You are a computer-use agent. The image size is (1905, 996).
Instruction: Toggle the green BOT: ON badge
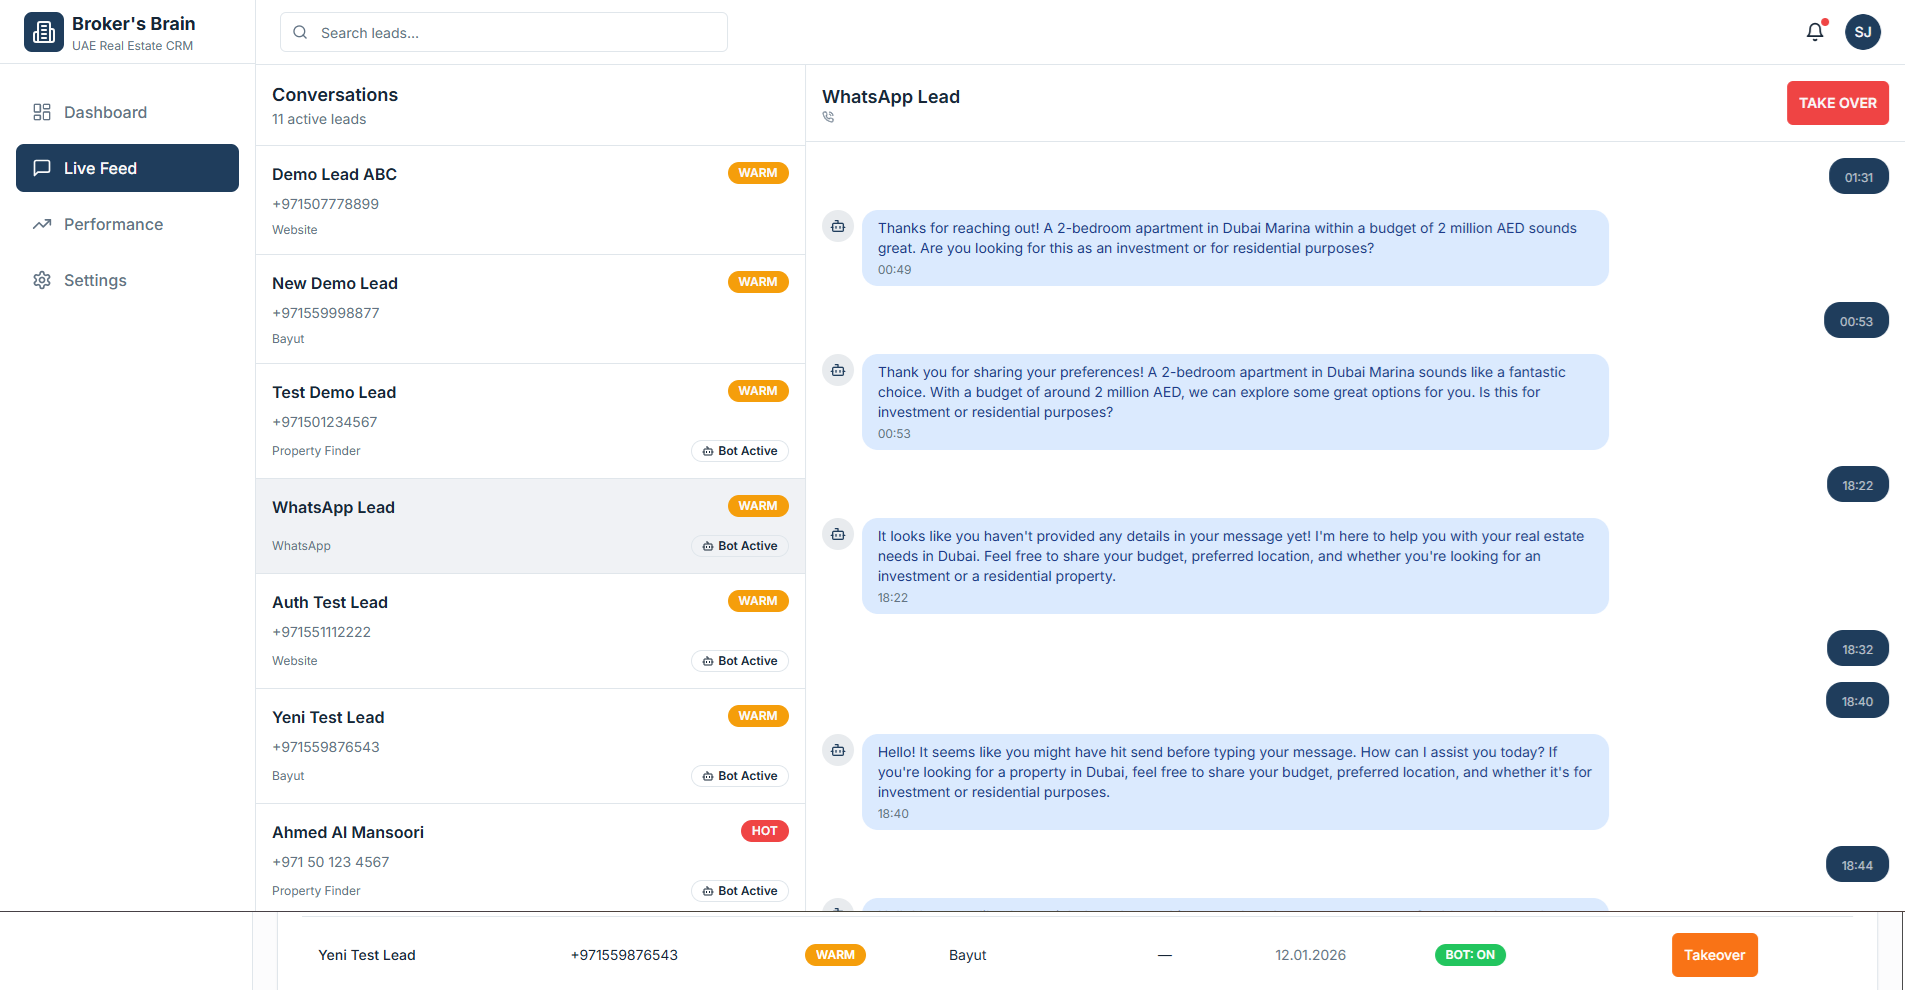(x=1469, y=955)
